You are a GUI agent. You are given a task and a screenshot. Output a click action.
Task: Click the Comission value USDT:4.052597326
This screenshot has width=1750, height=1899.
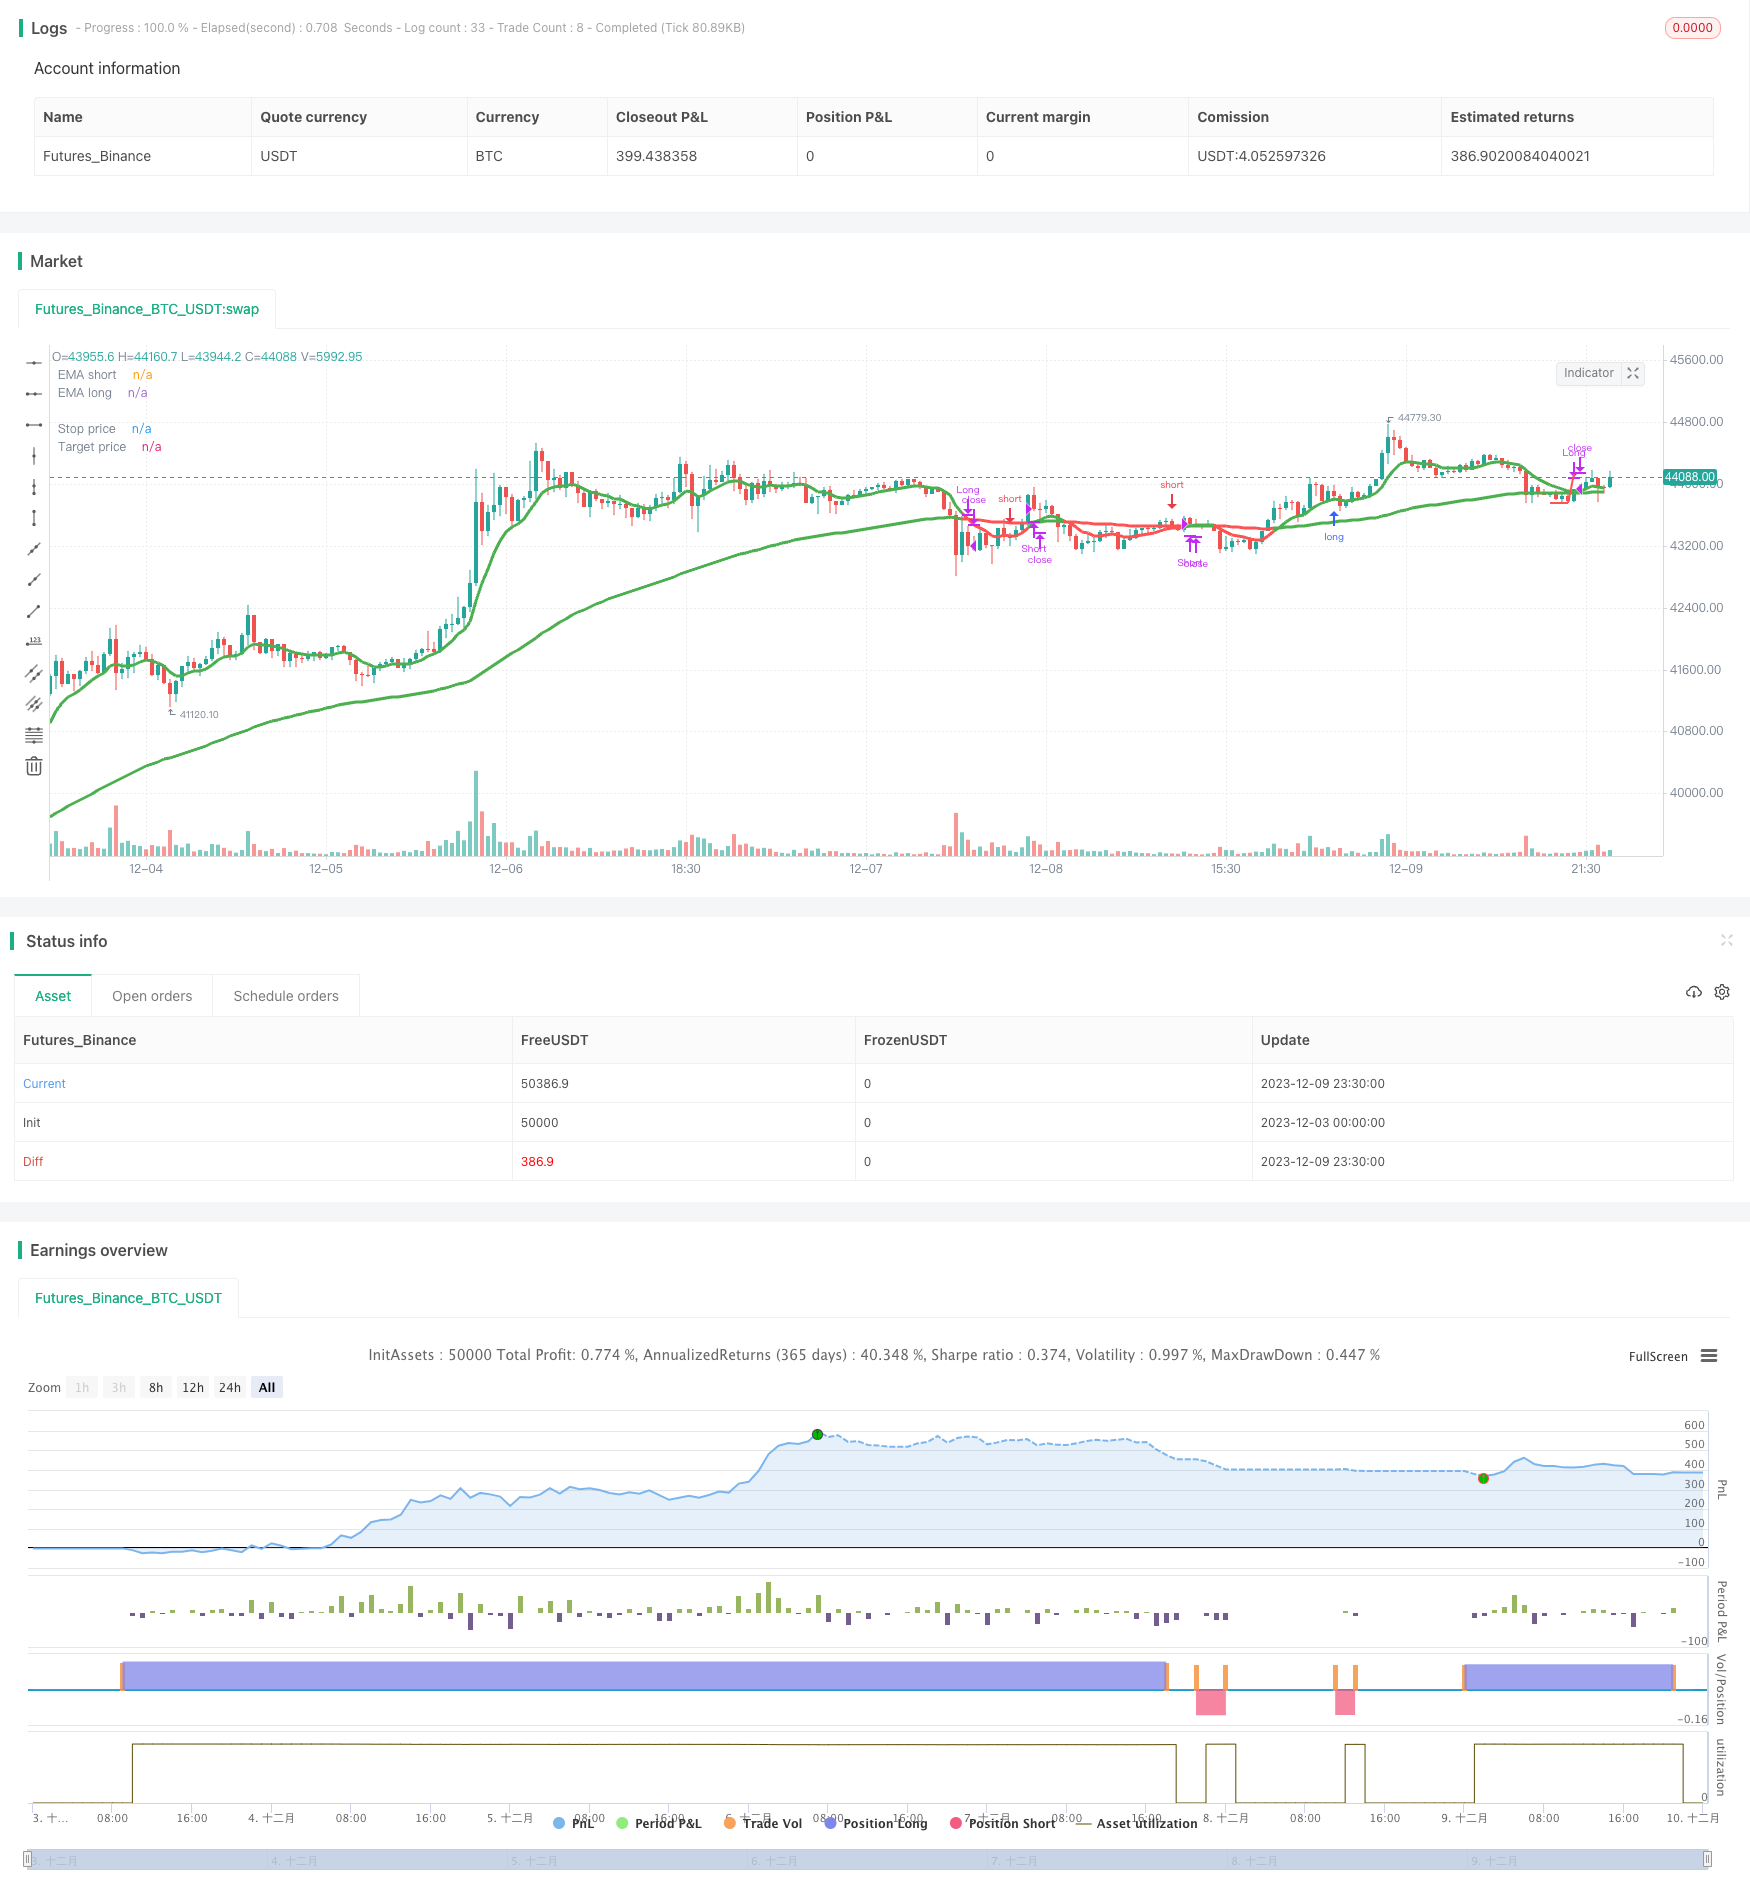[x=1261, y=156]
